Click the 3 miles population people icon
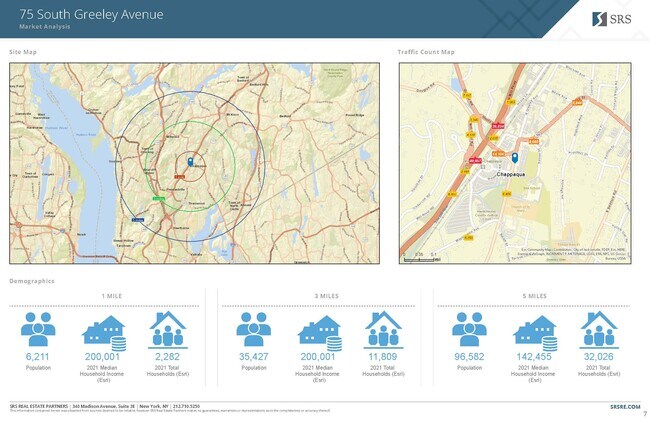The image size is (650, 421). [x=256, y=328]
